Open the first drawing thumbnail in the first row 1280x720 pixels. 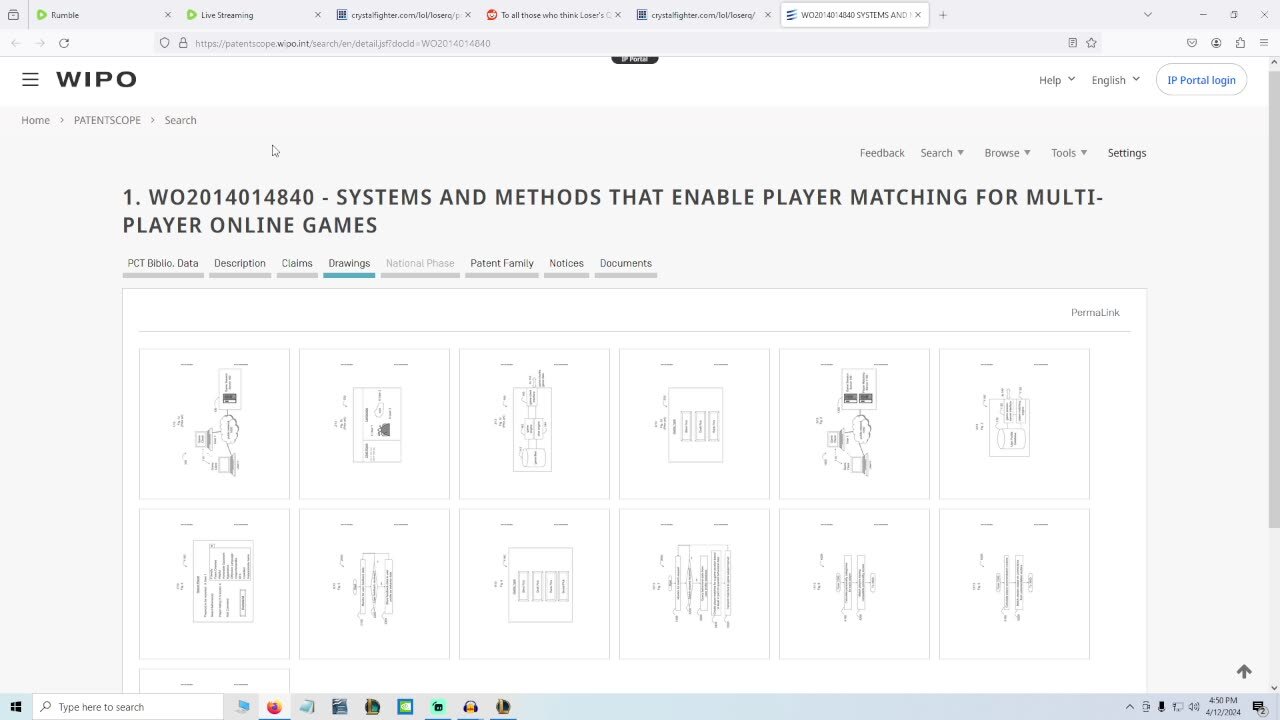pos(214,424)
